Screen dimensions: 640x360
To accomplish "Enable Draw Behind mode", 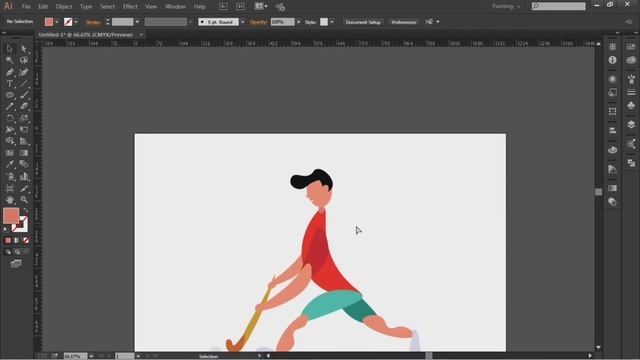I will [17, 252].
